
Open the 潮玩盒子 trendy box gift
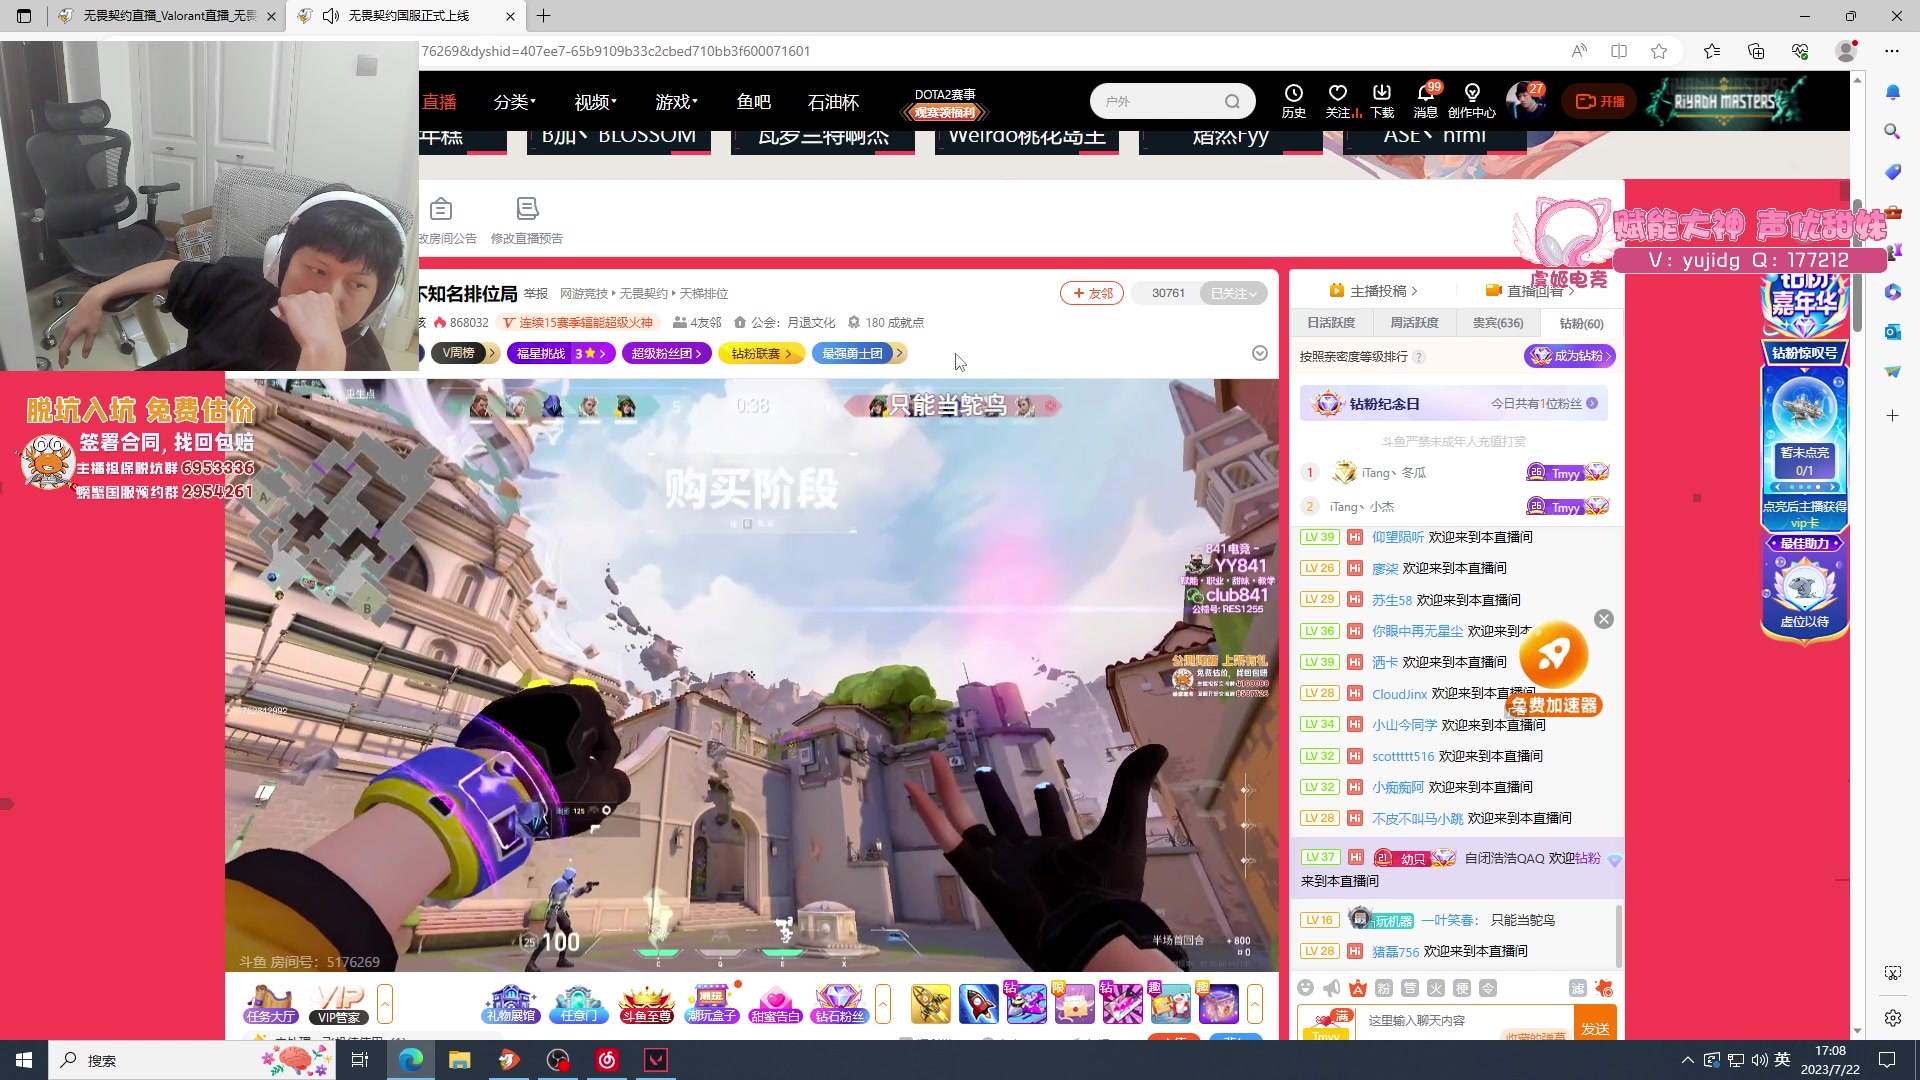pos(711,1004)
